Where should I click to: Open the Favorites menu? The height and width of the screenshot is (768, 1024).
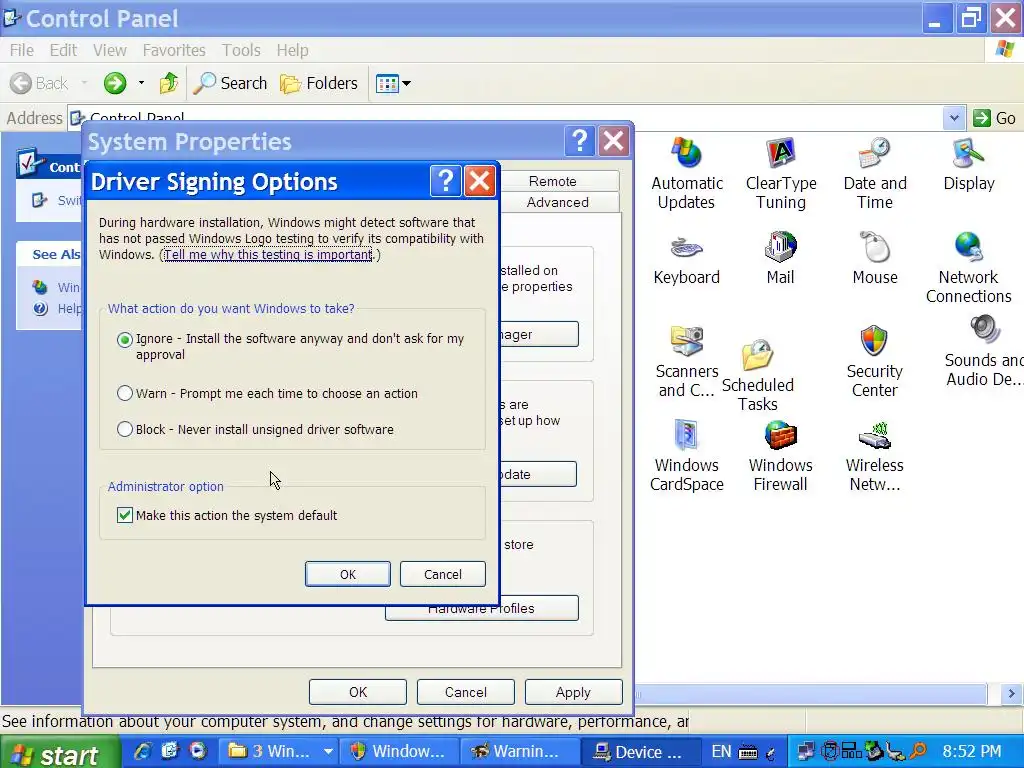174,50
